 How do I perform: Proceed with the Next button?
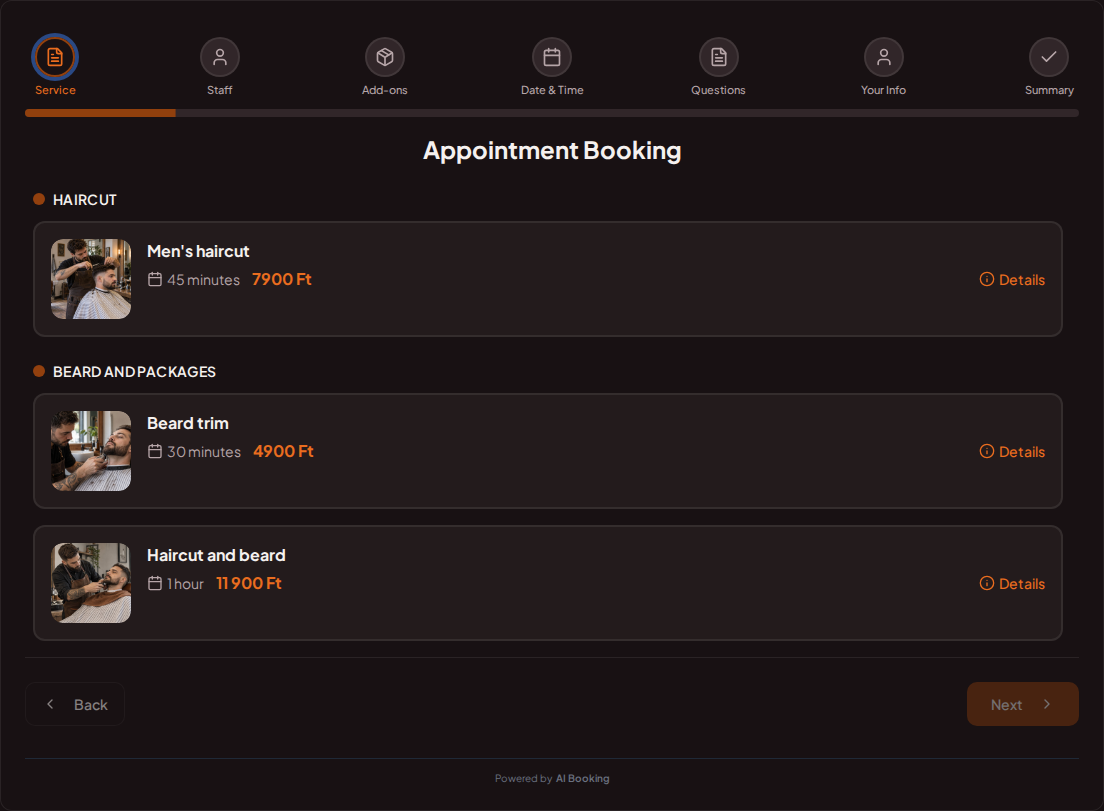pos(1022,704)
